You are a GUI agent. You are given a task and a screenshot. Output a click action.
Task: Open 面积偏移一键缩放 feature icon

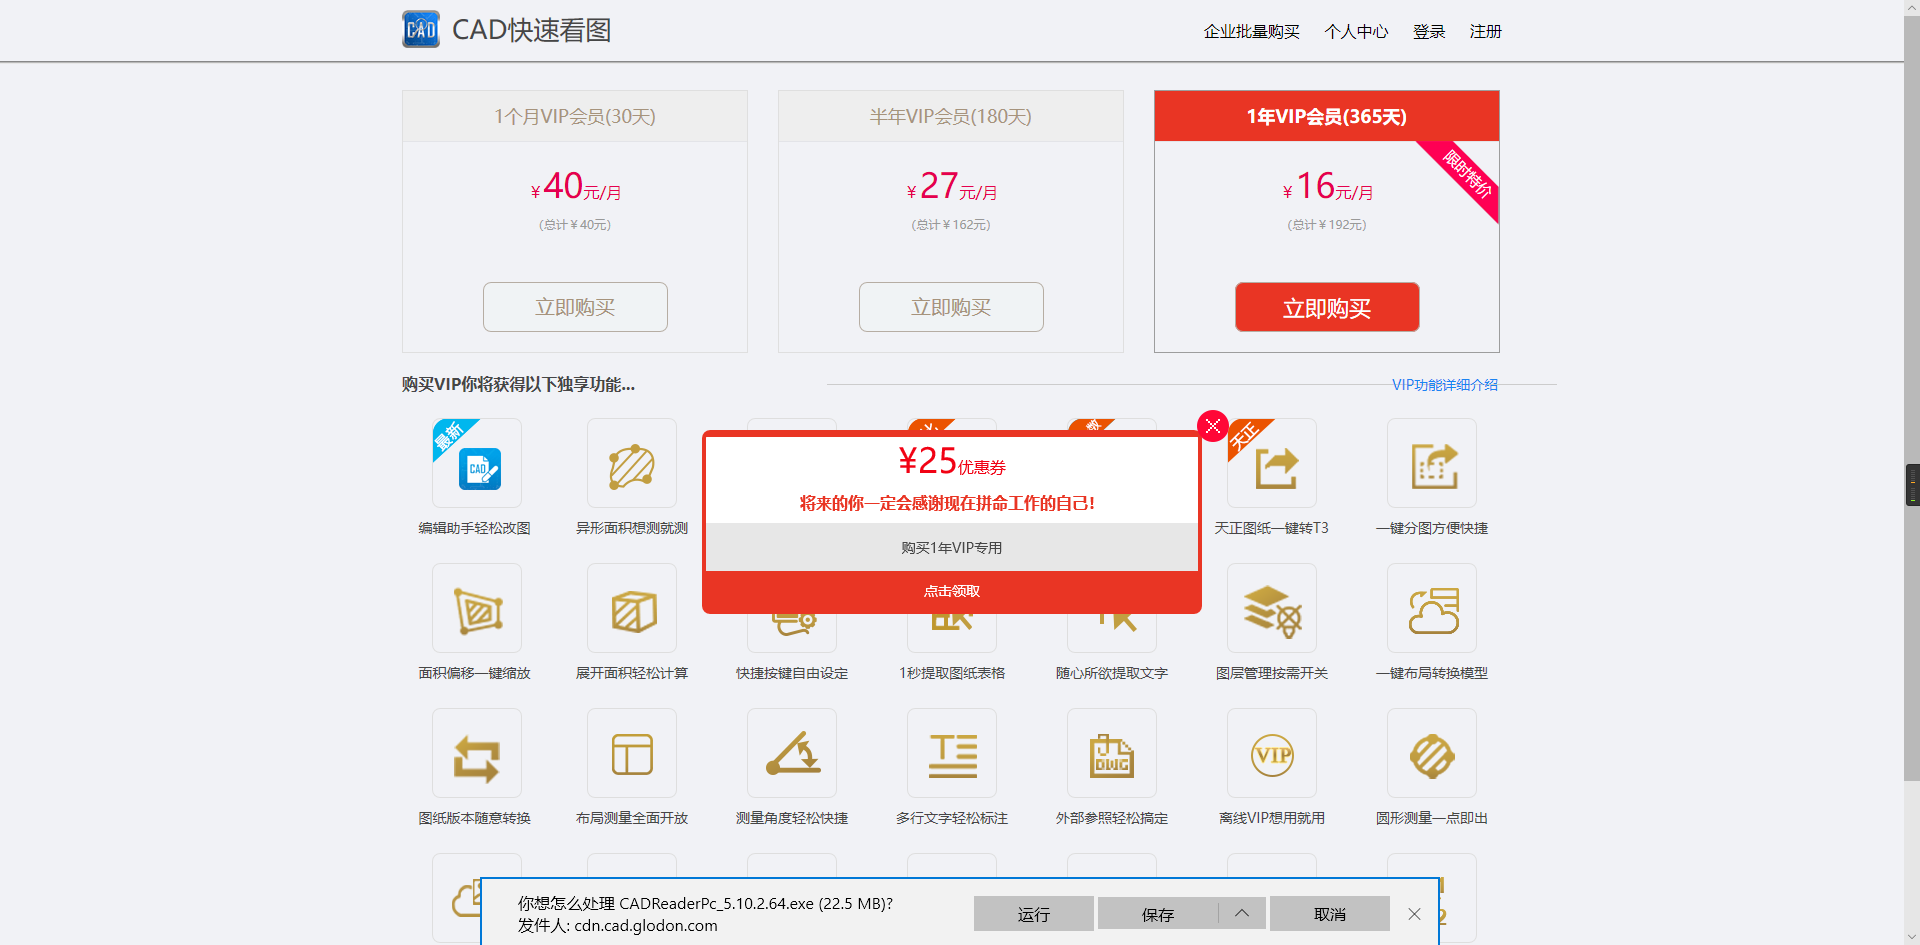[477, 608]
